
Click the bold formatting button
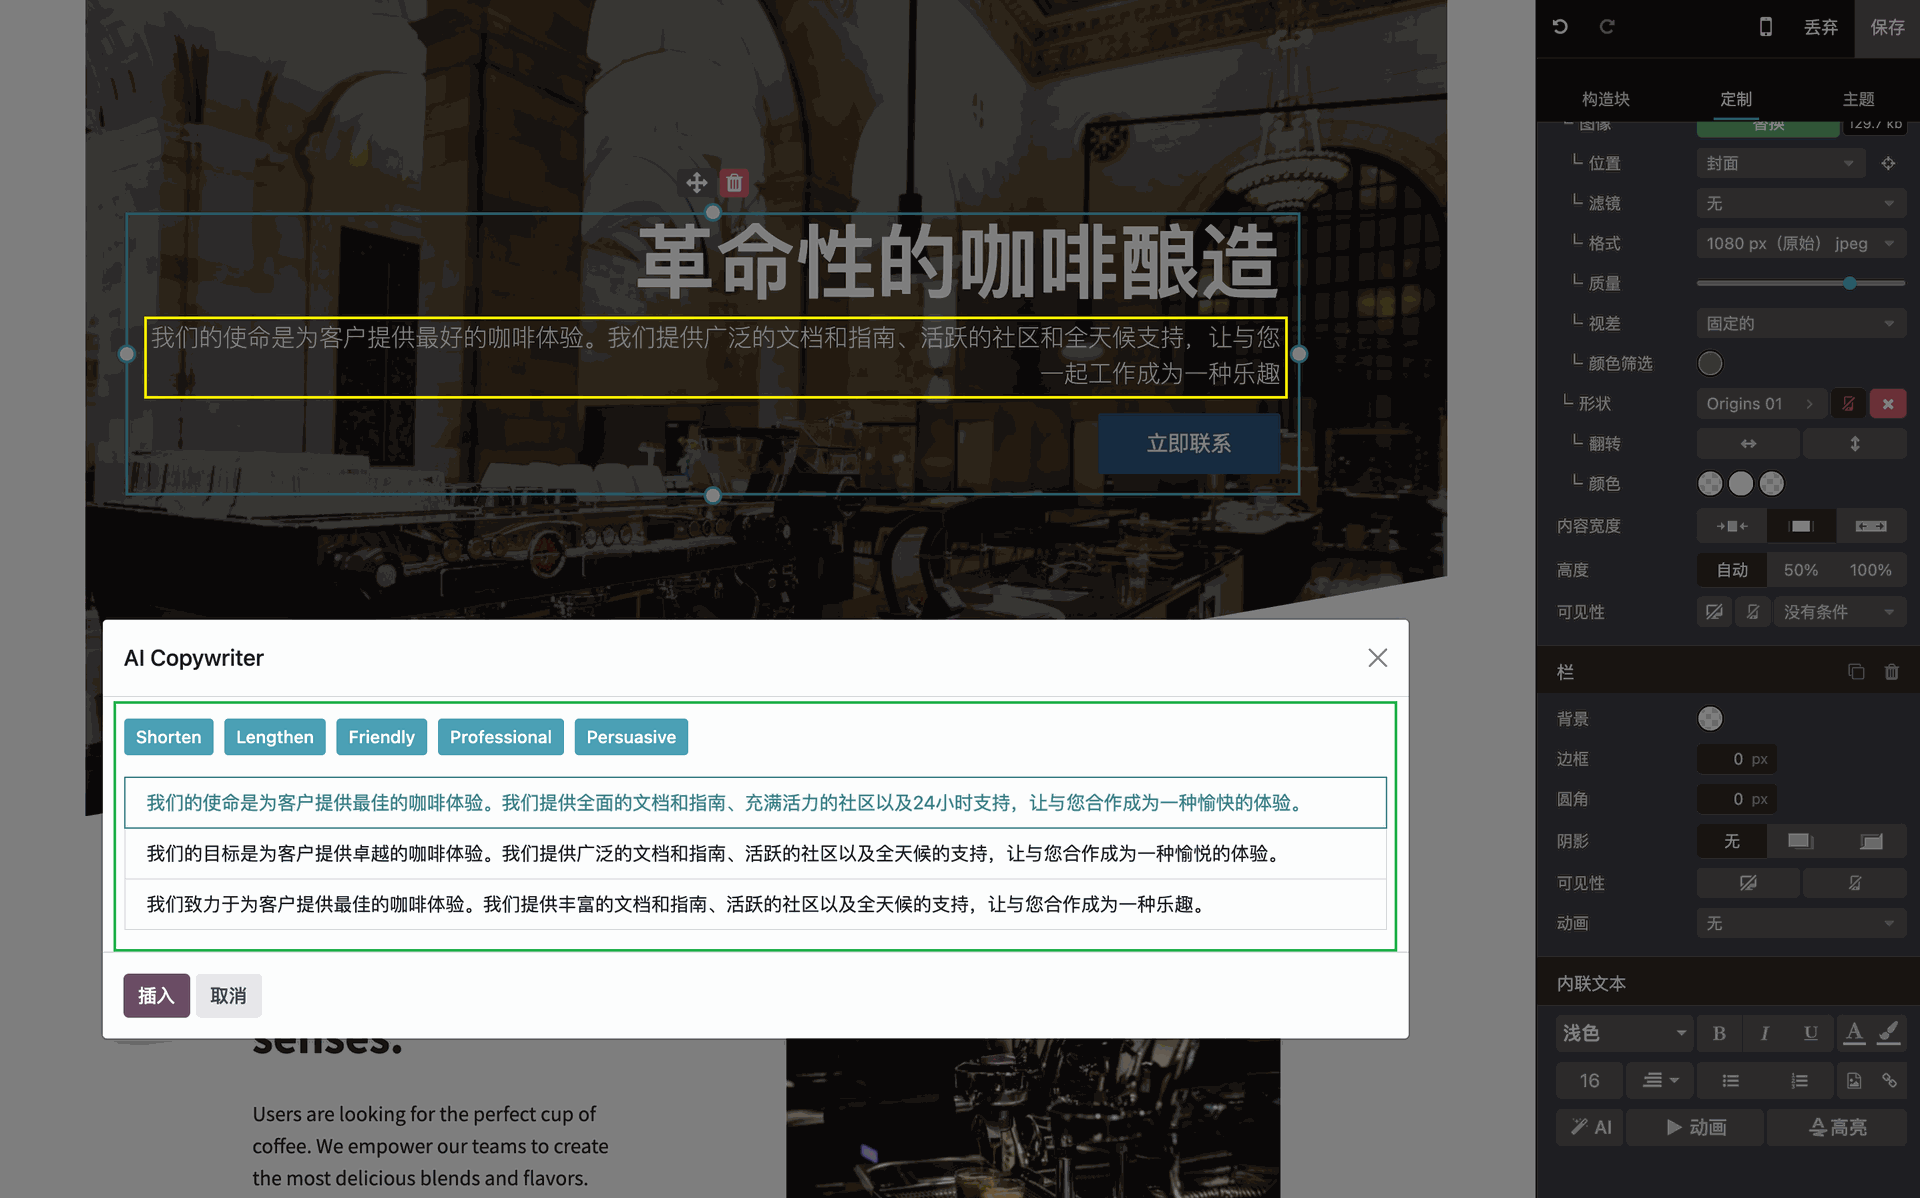1719,1033
